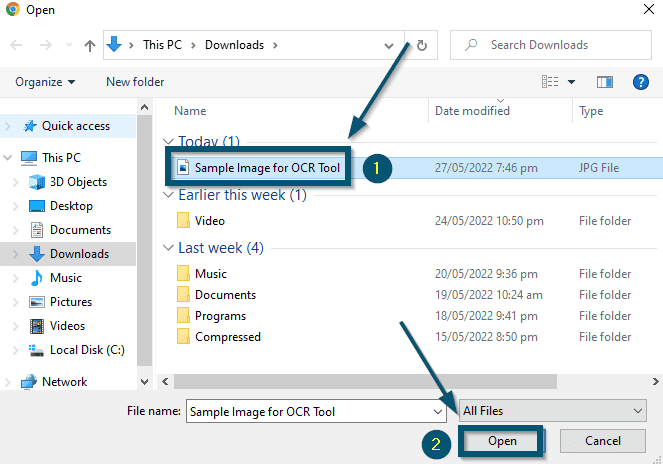The height and width of the screenshot is (464, 663).
Task: Click the Open button
Action: [502, 441]
